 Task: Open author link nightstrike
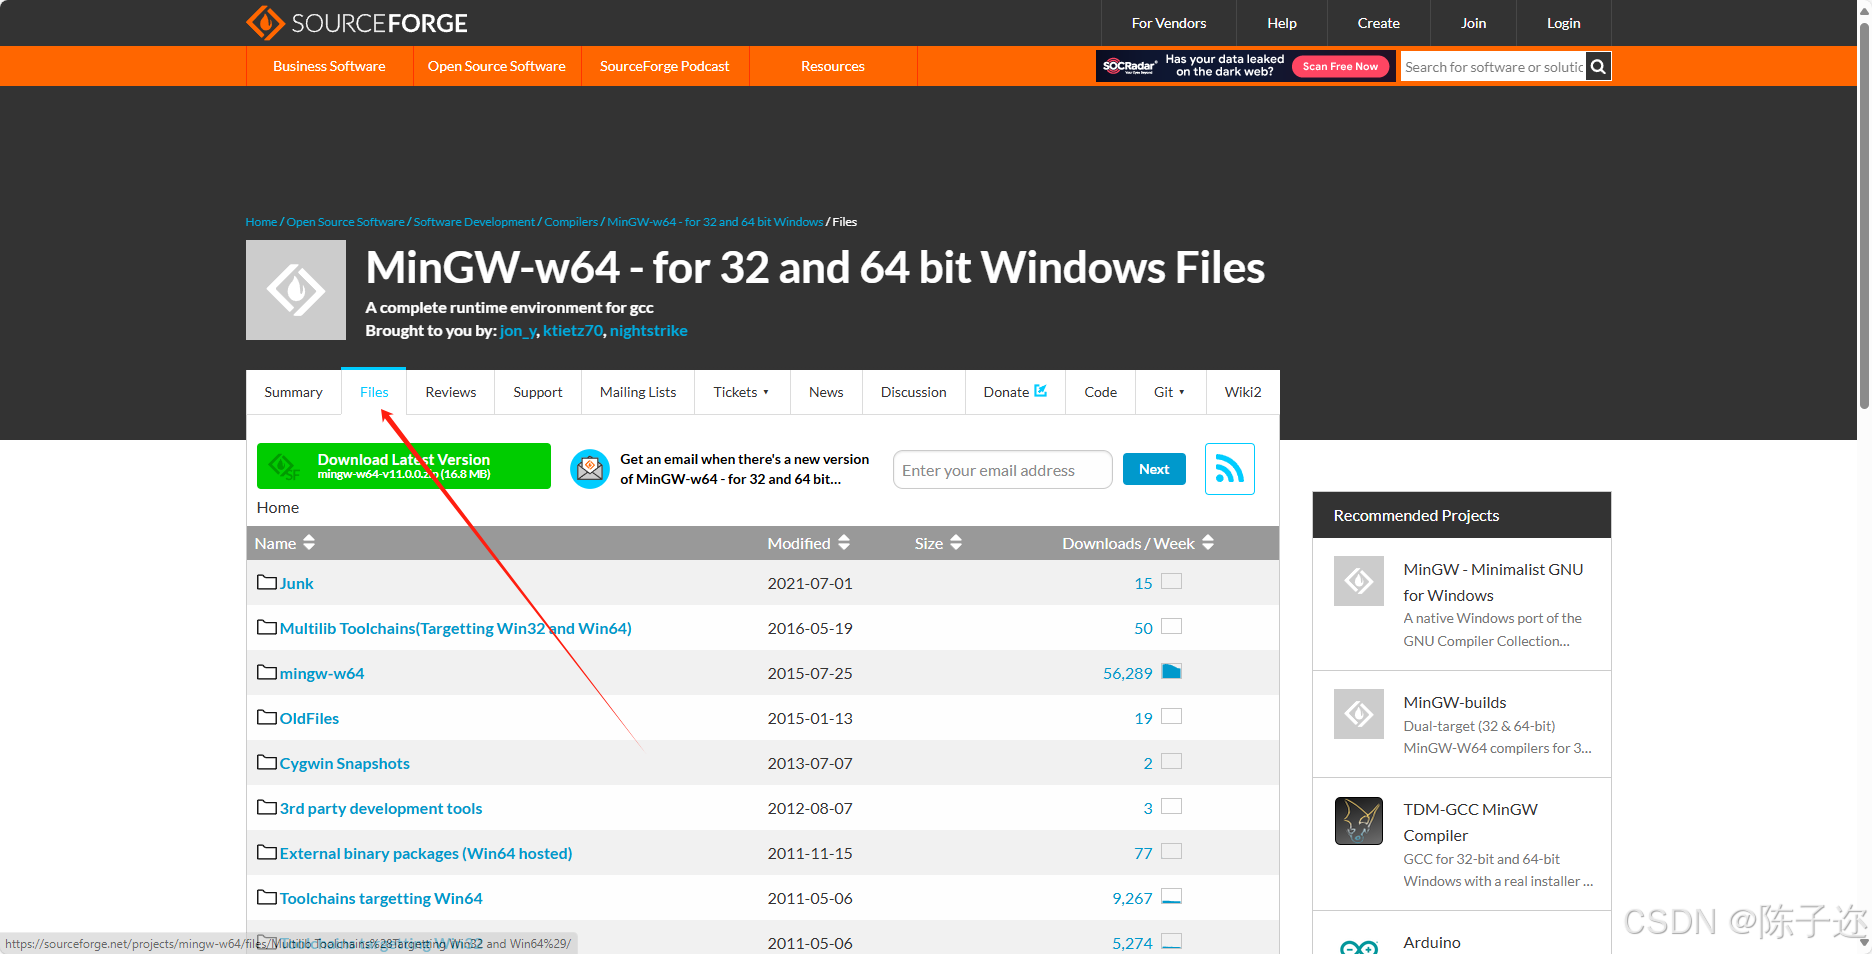pos(649,331)
